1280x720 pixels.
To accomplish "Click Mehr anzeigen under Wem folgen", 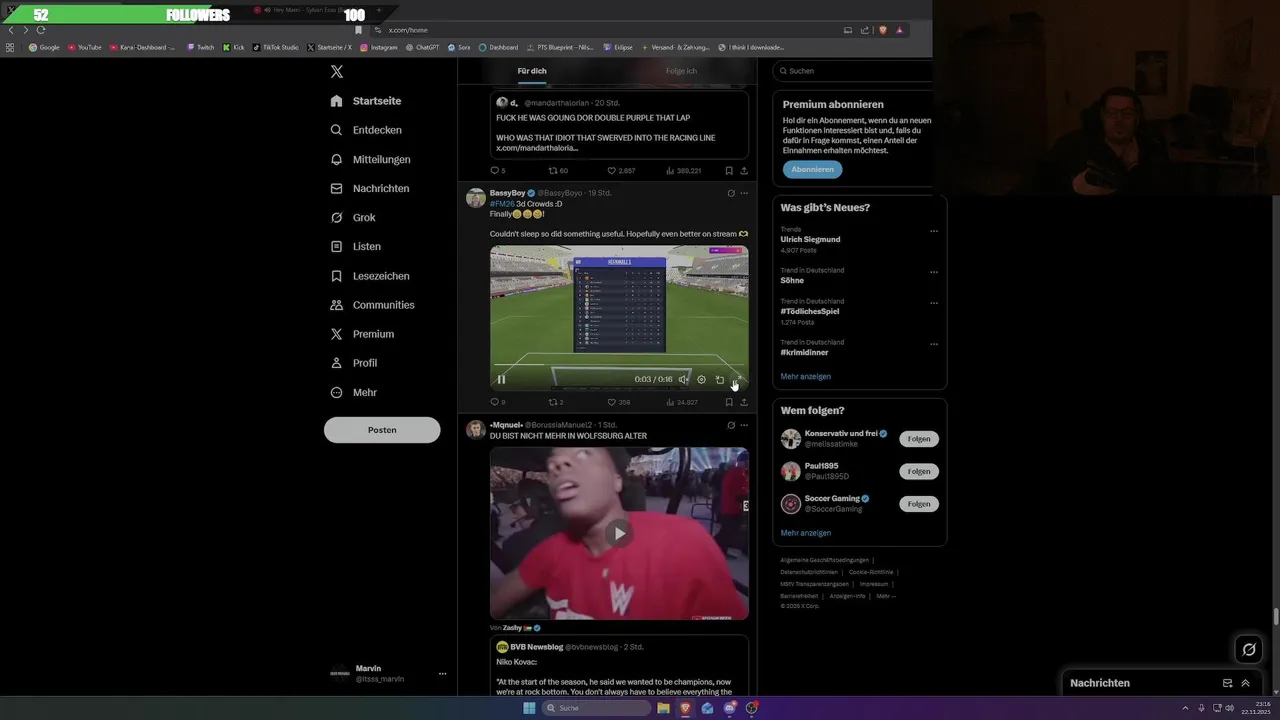I will (806, 533).
